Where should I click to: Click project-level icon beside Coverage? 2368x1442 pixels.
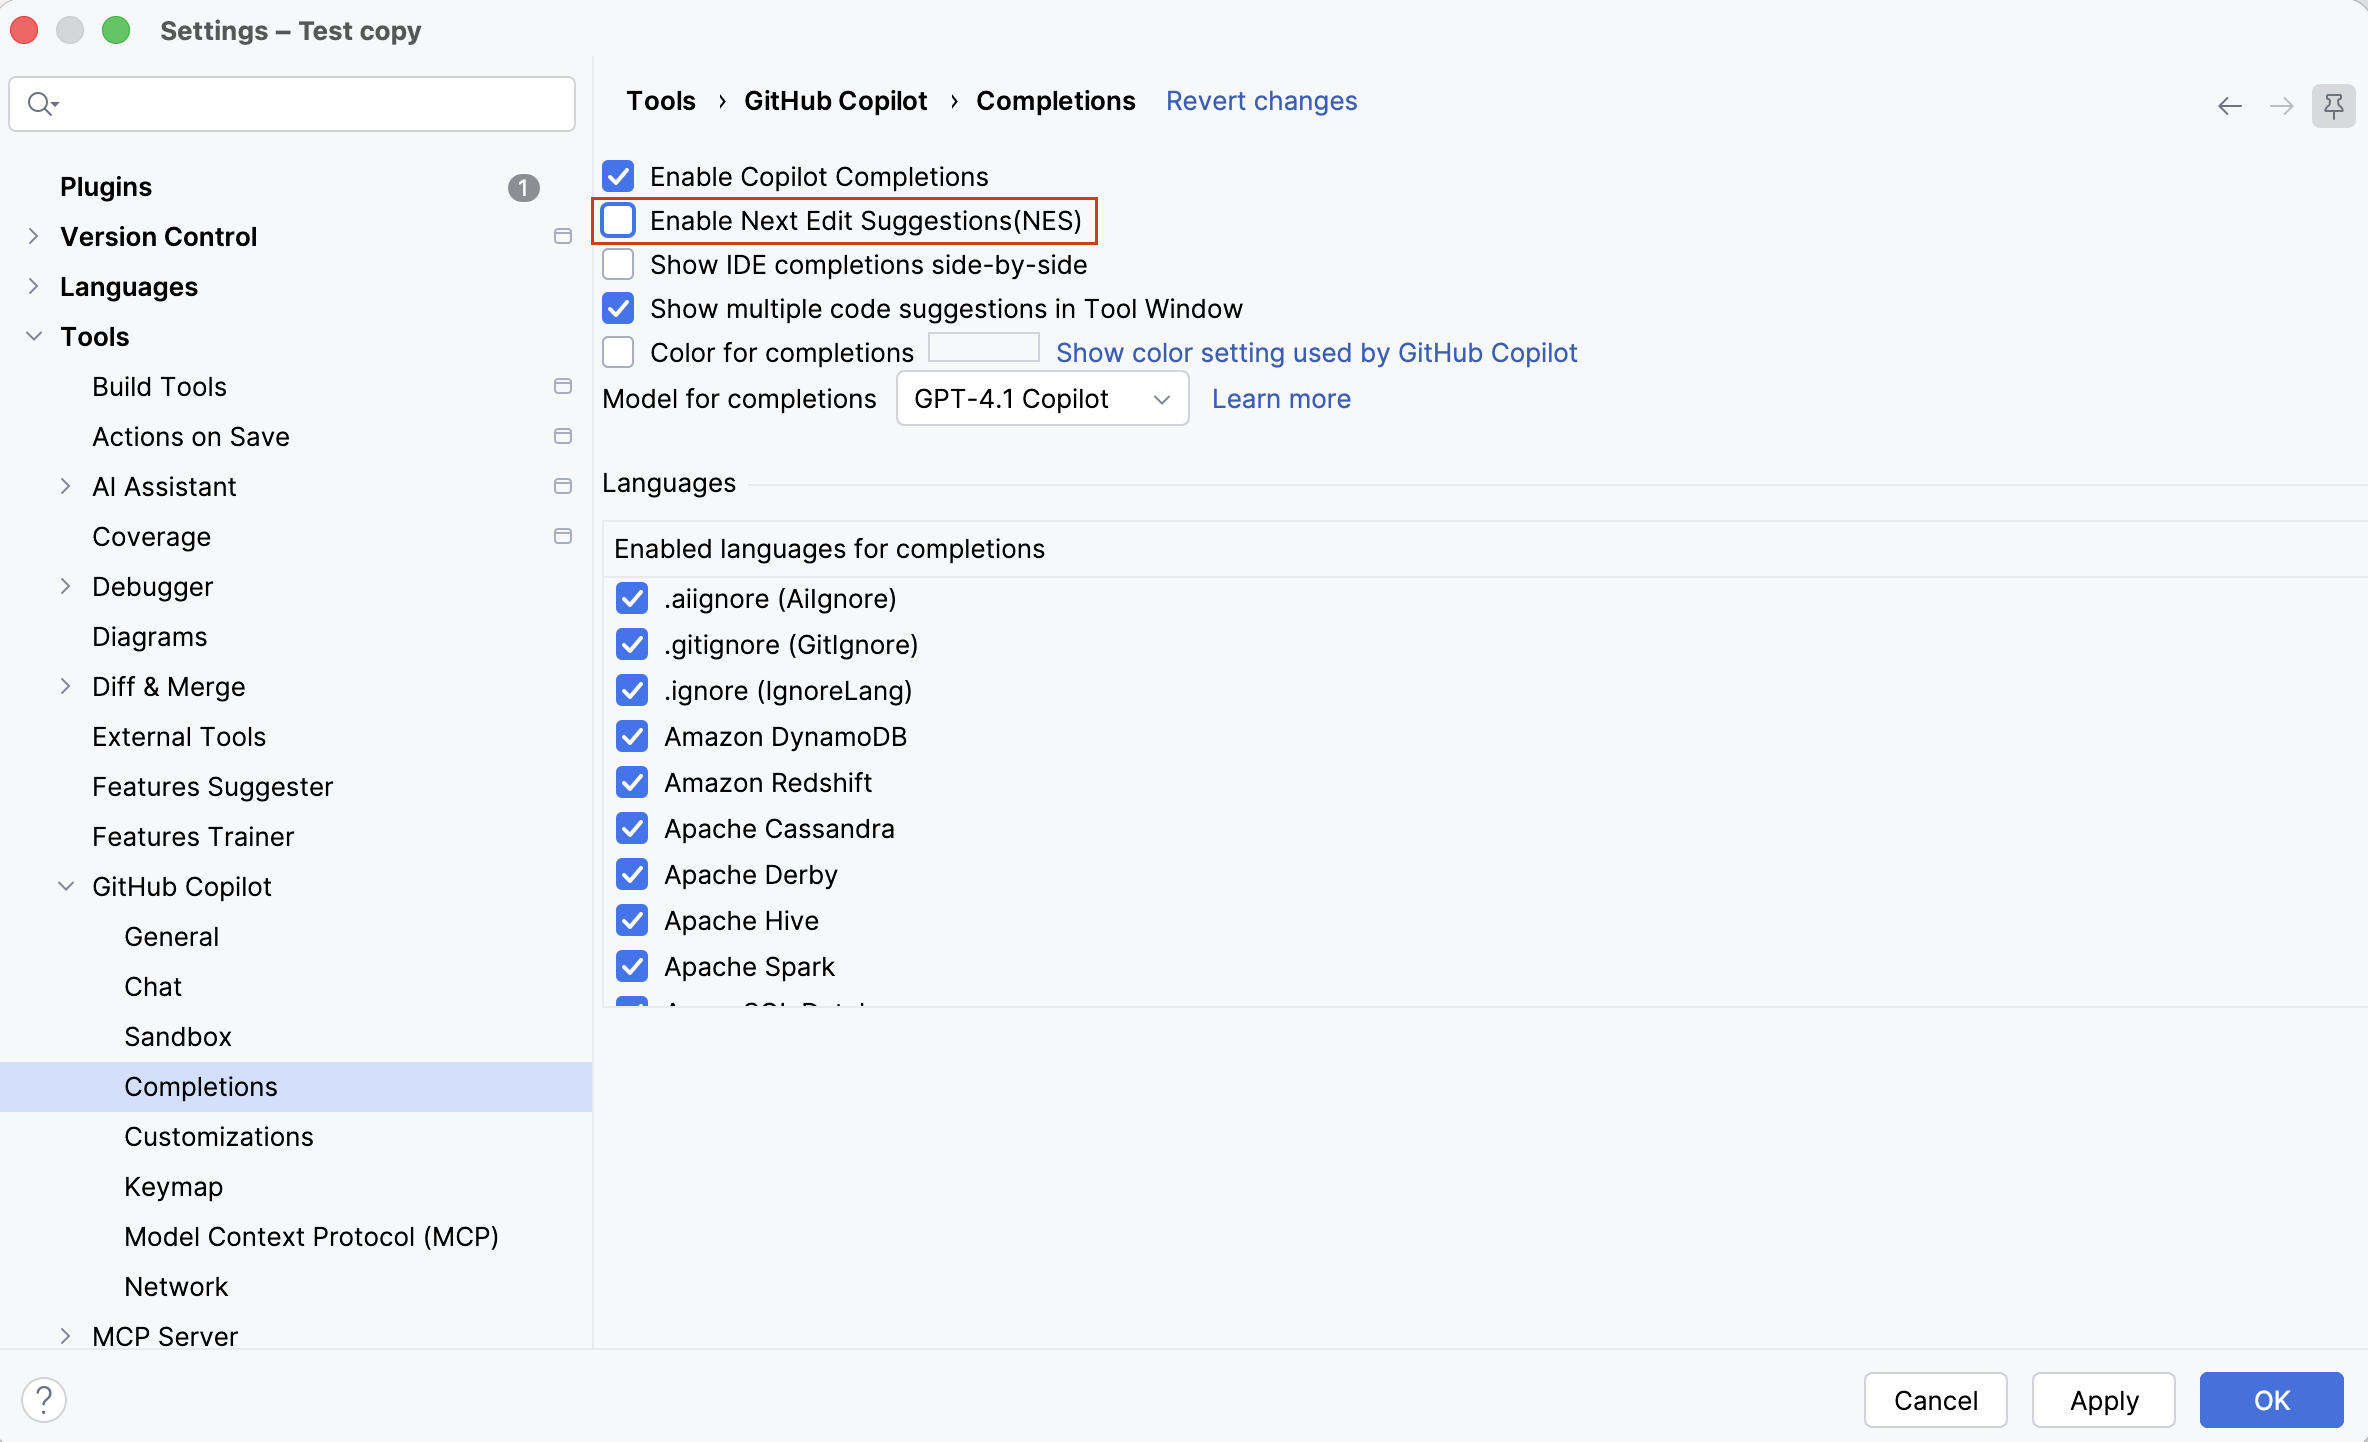click(563, 536)
